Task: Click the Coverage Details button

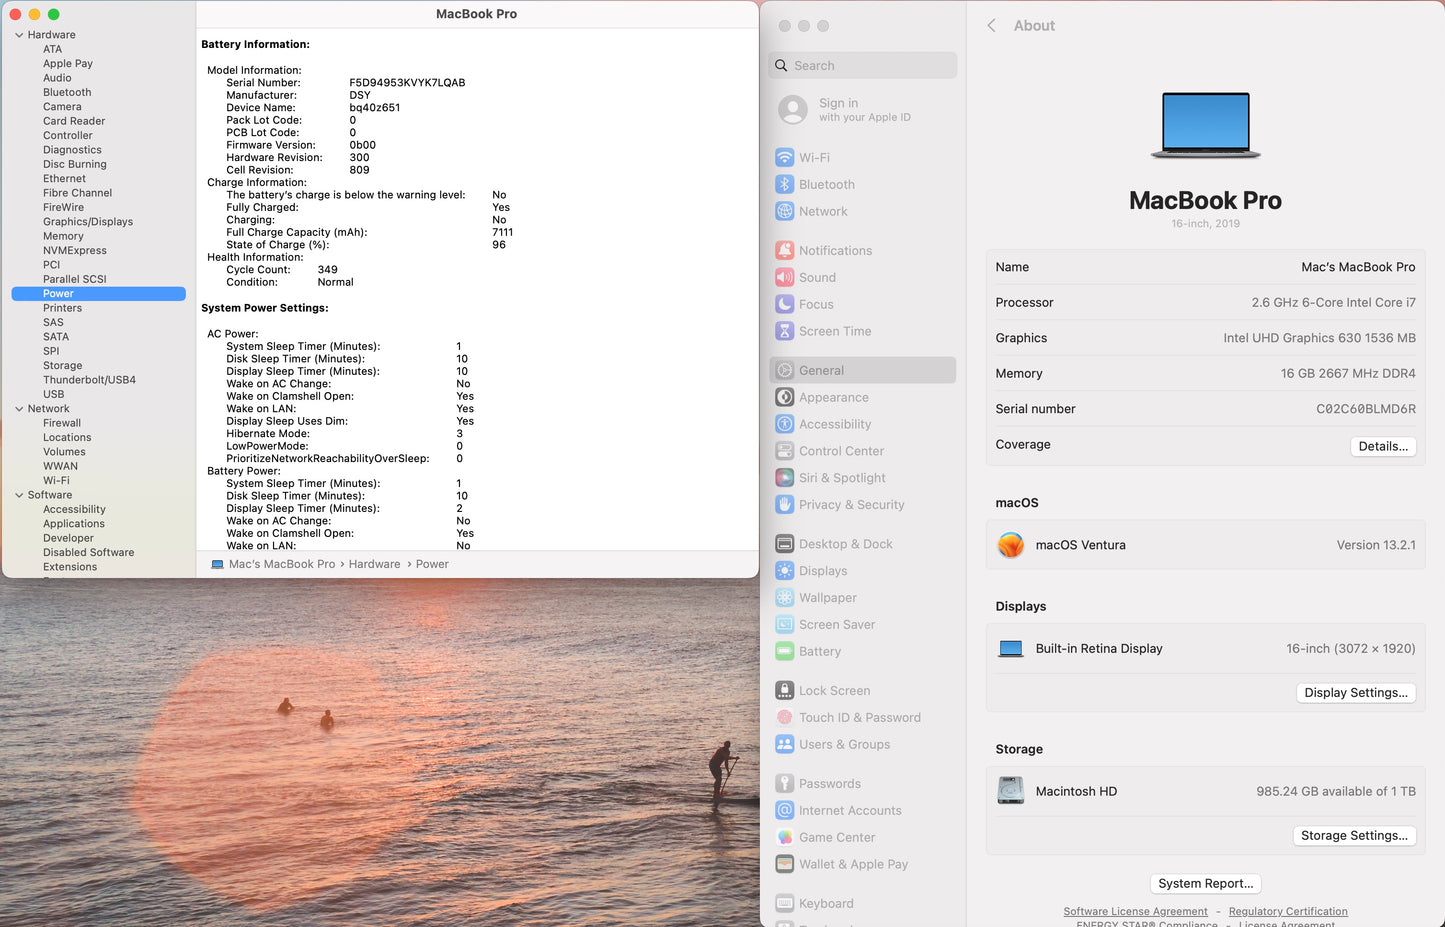Action: (1382, 447)
